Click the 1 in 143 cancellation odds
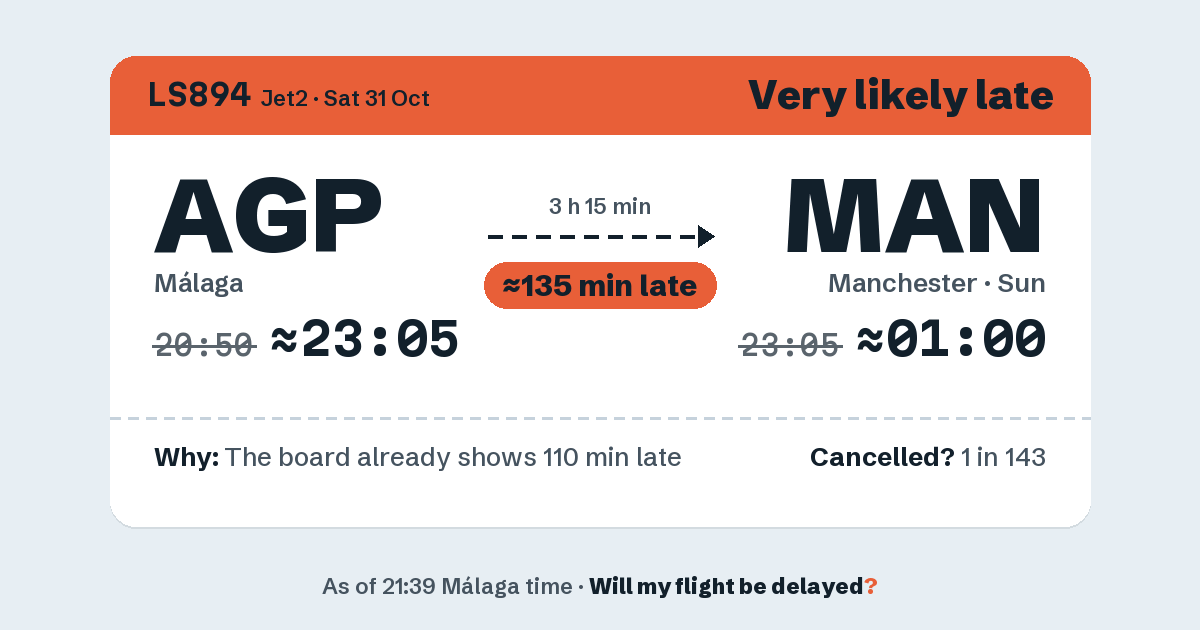Screen dimensions: 1200x630 point(1003,458)
